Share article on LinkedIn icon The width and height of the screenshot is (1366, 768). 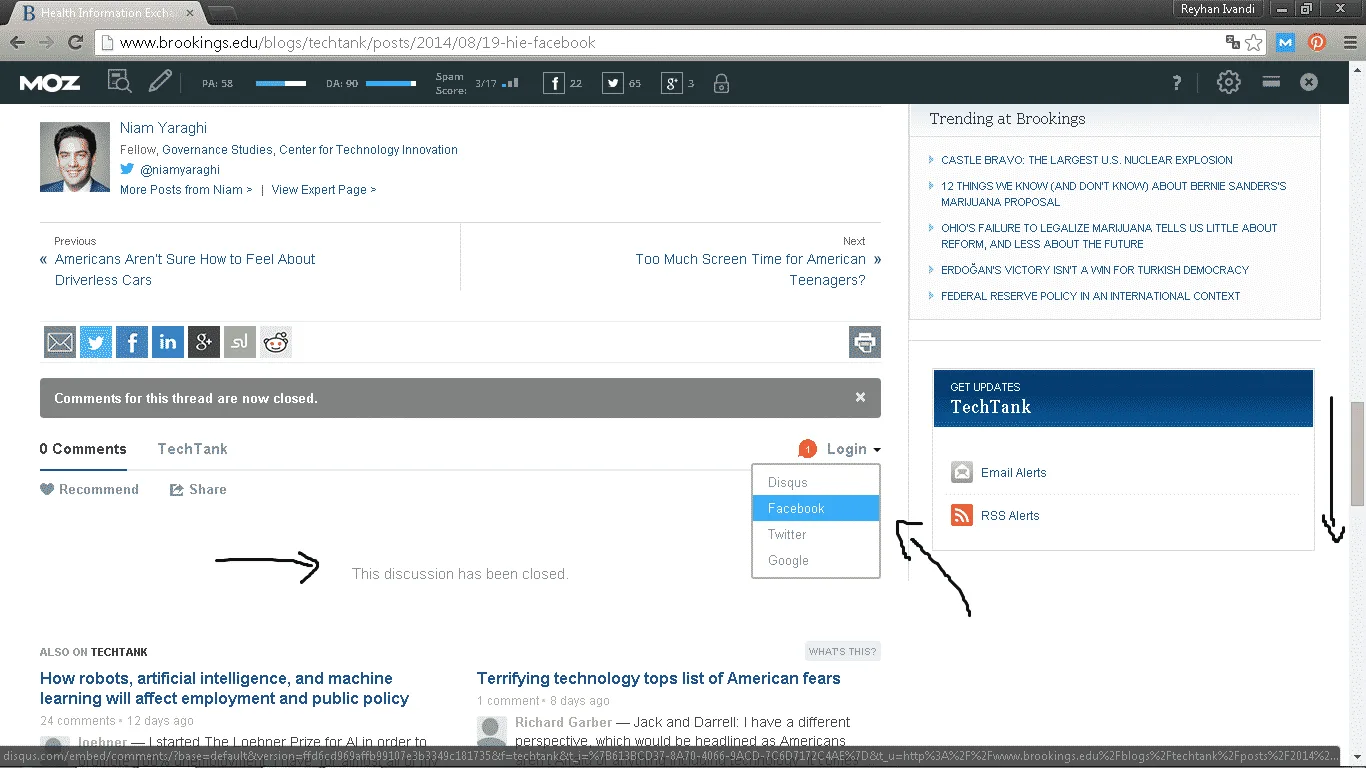(168, 342)
